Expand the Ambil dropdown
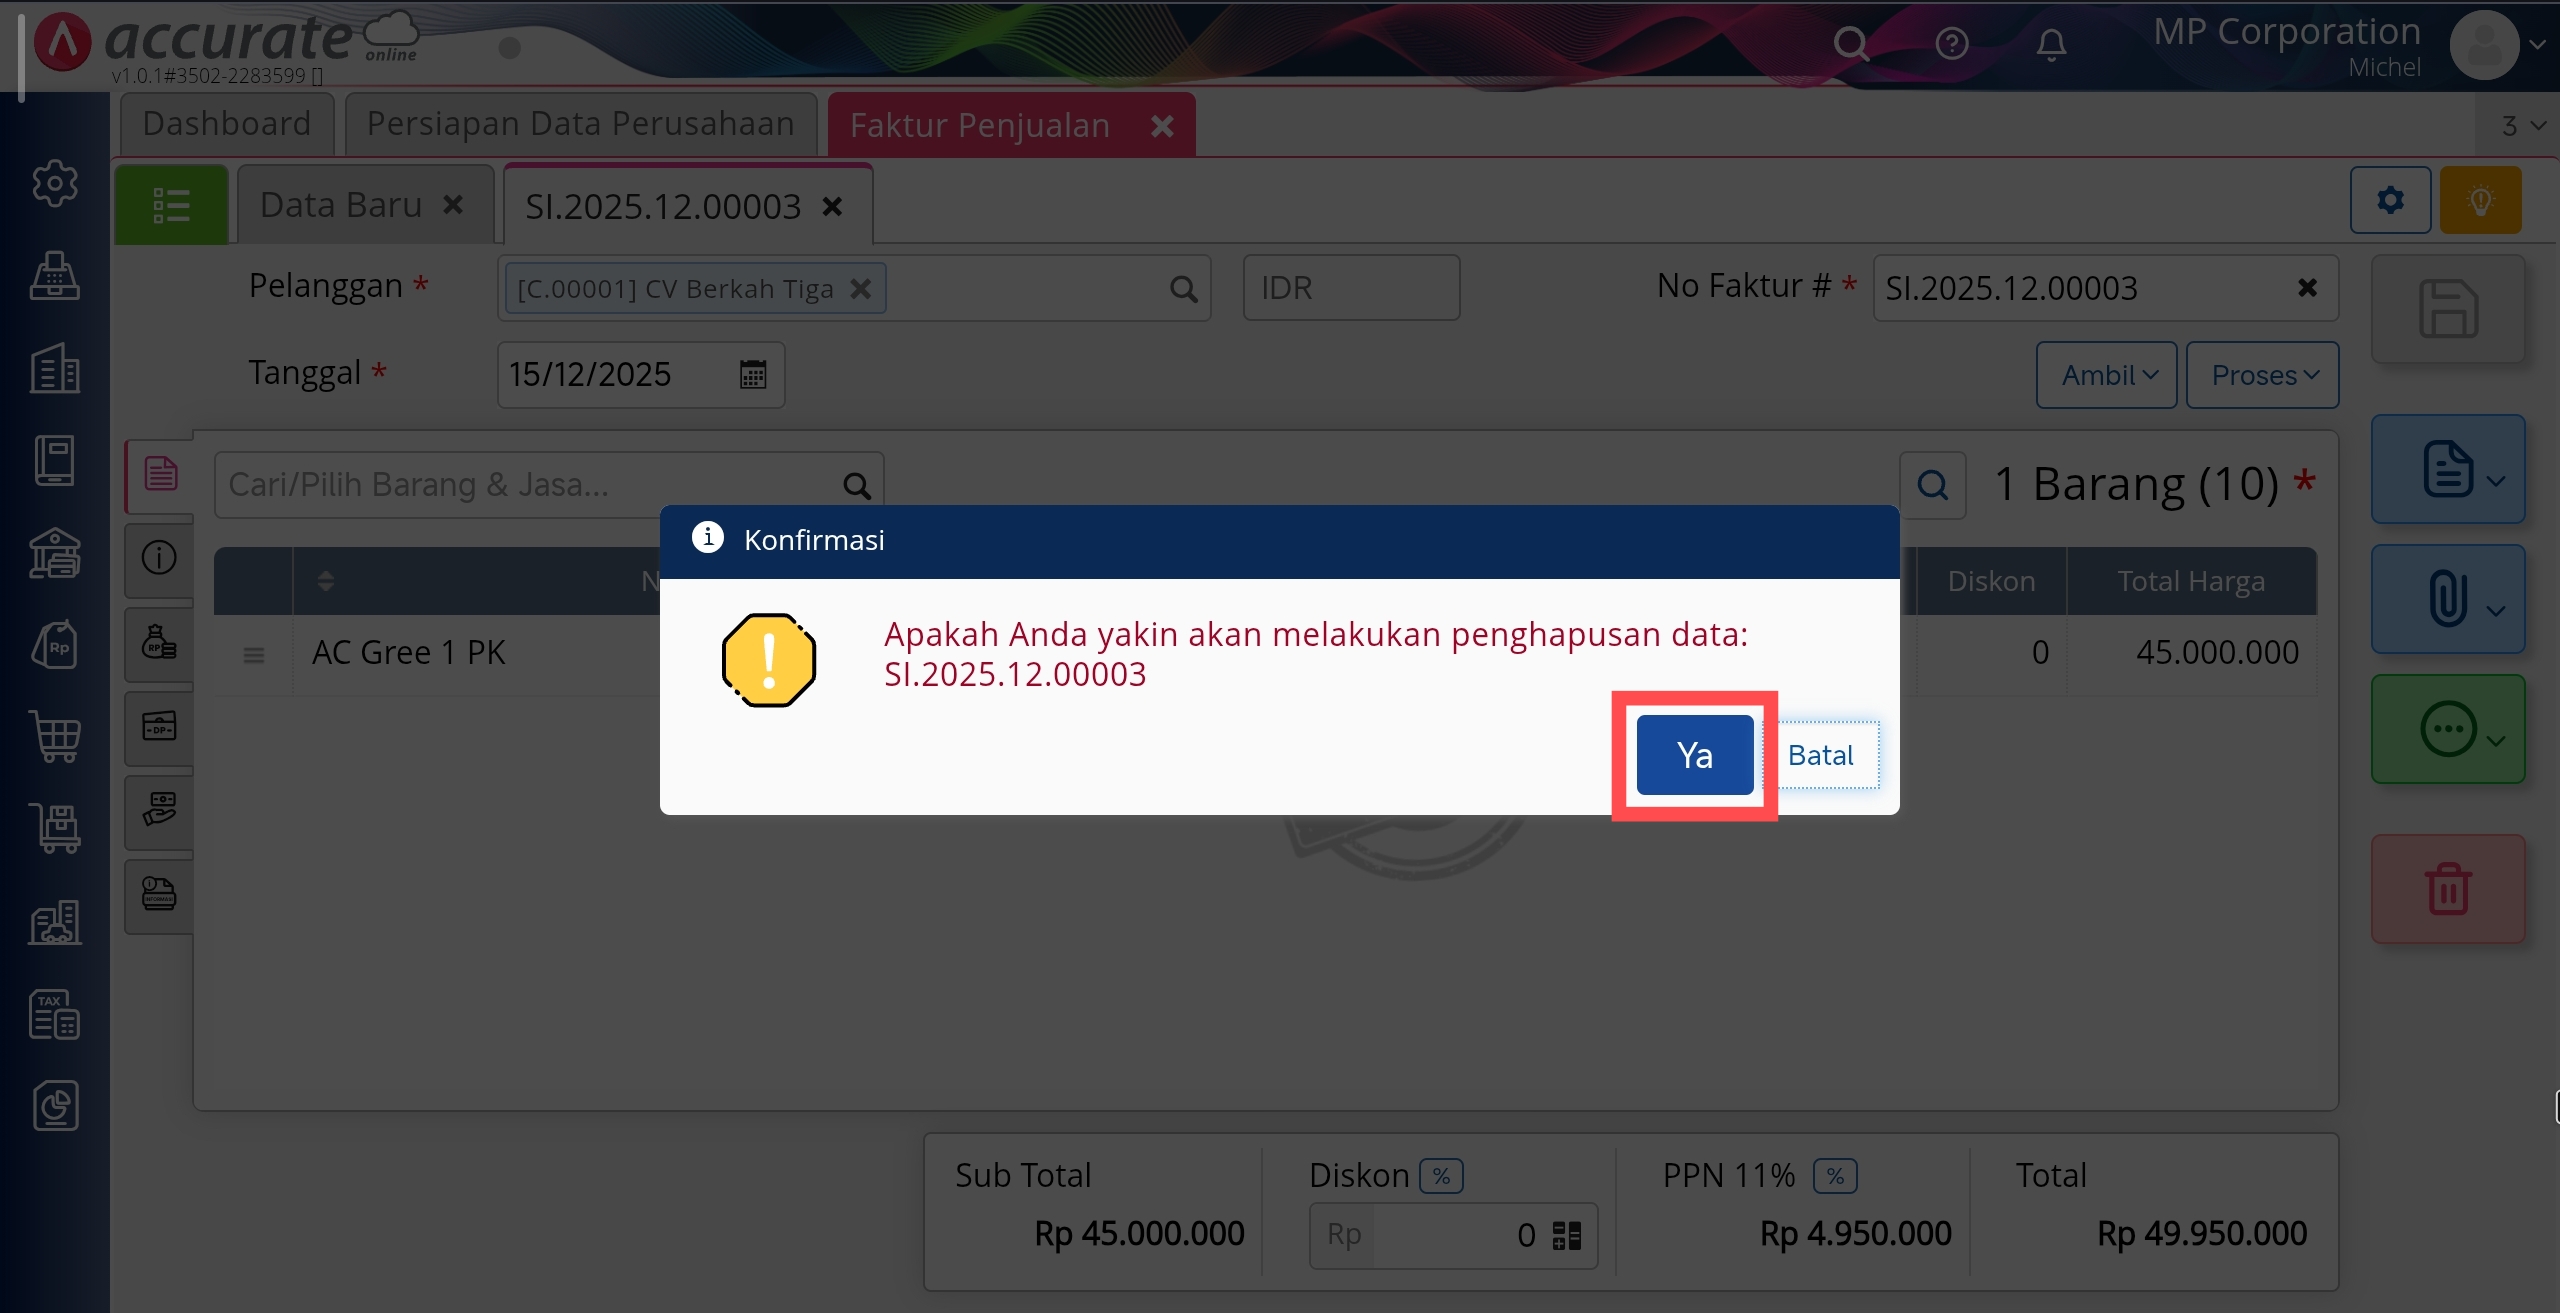Viewport: 2560px width, 1313px height. tap(2107, 375)
